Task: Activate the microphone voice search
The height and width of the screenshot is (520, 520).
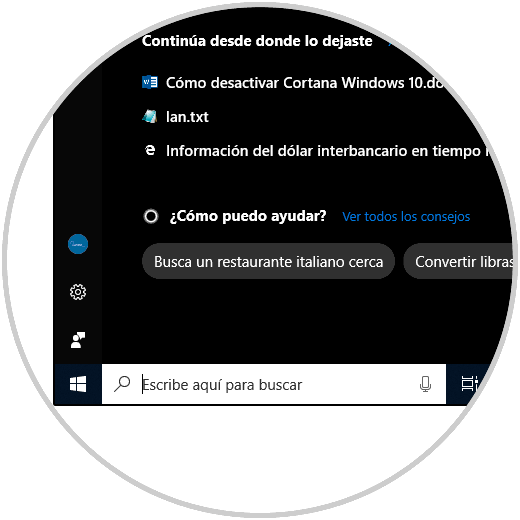Action: point(425,384)
